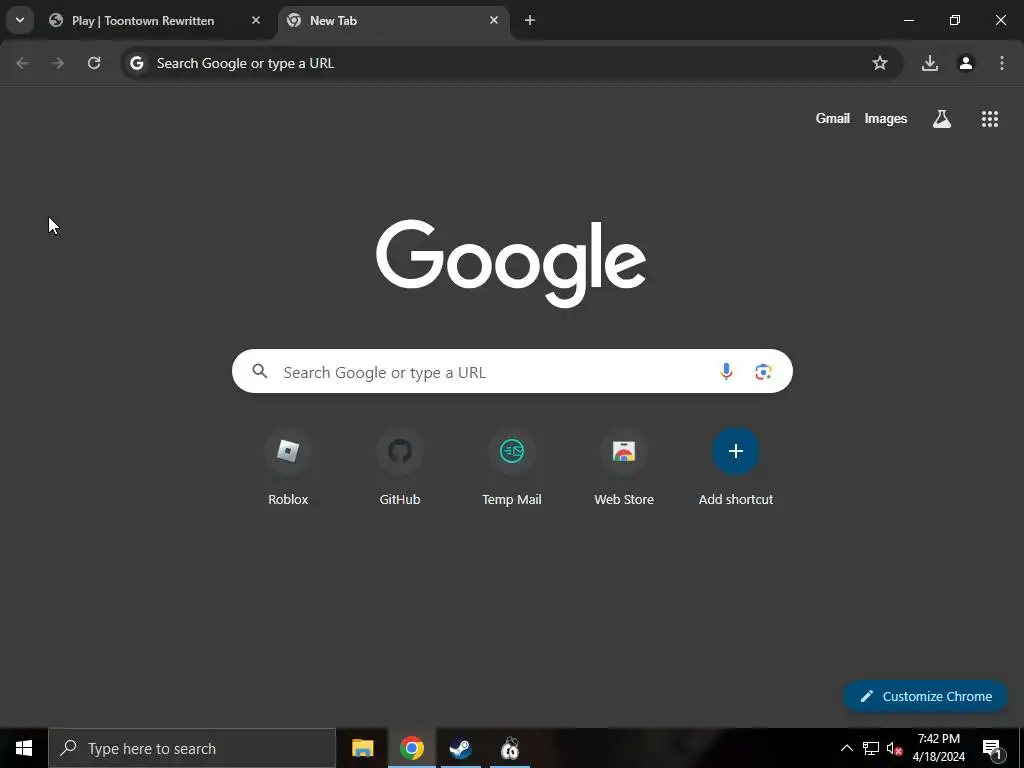This screenshot has width=1024, height=768.
Task: Open the notification center icon
Action: coord(992,749)
